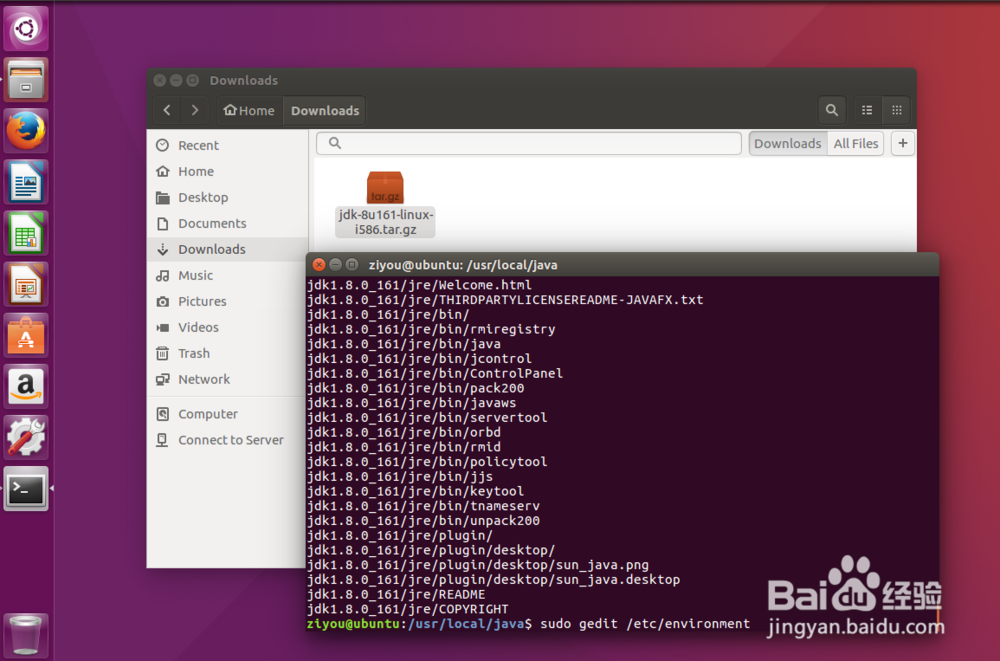Select Downloads in the Files sidebar

[228, 249]
